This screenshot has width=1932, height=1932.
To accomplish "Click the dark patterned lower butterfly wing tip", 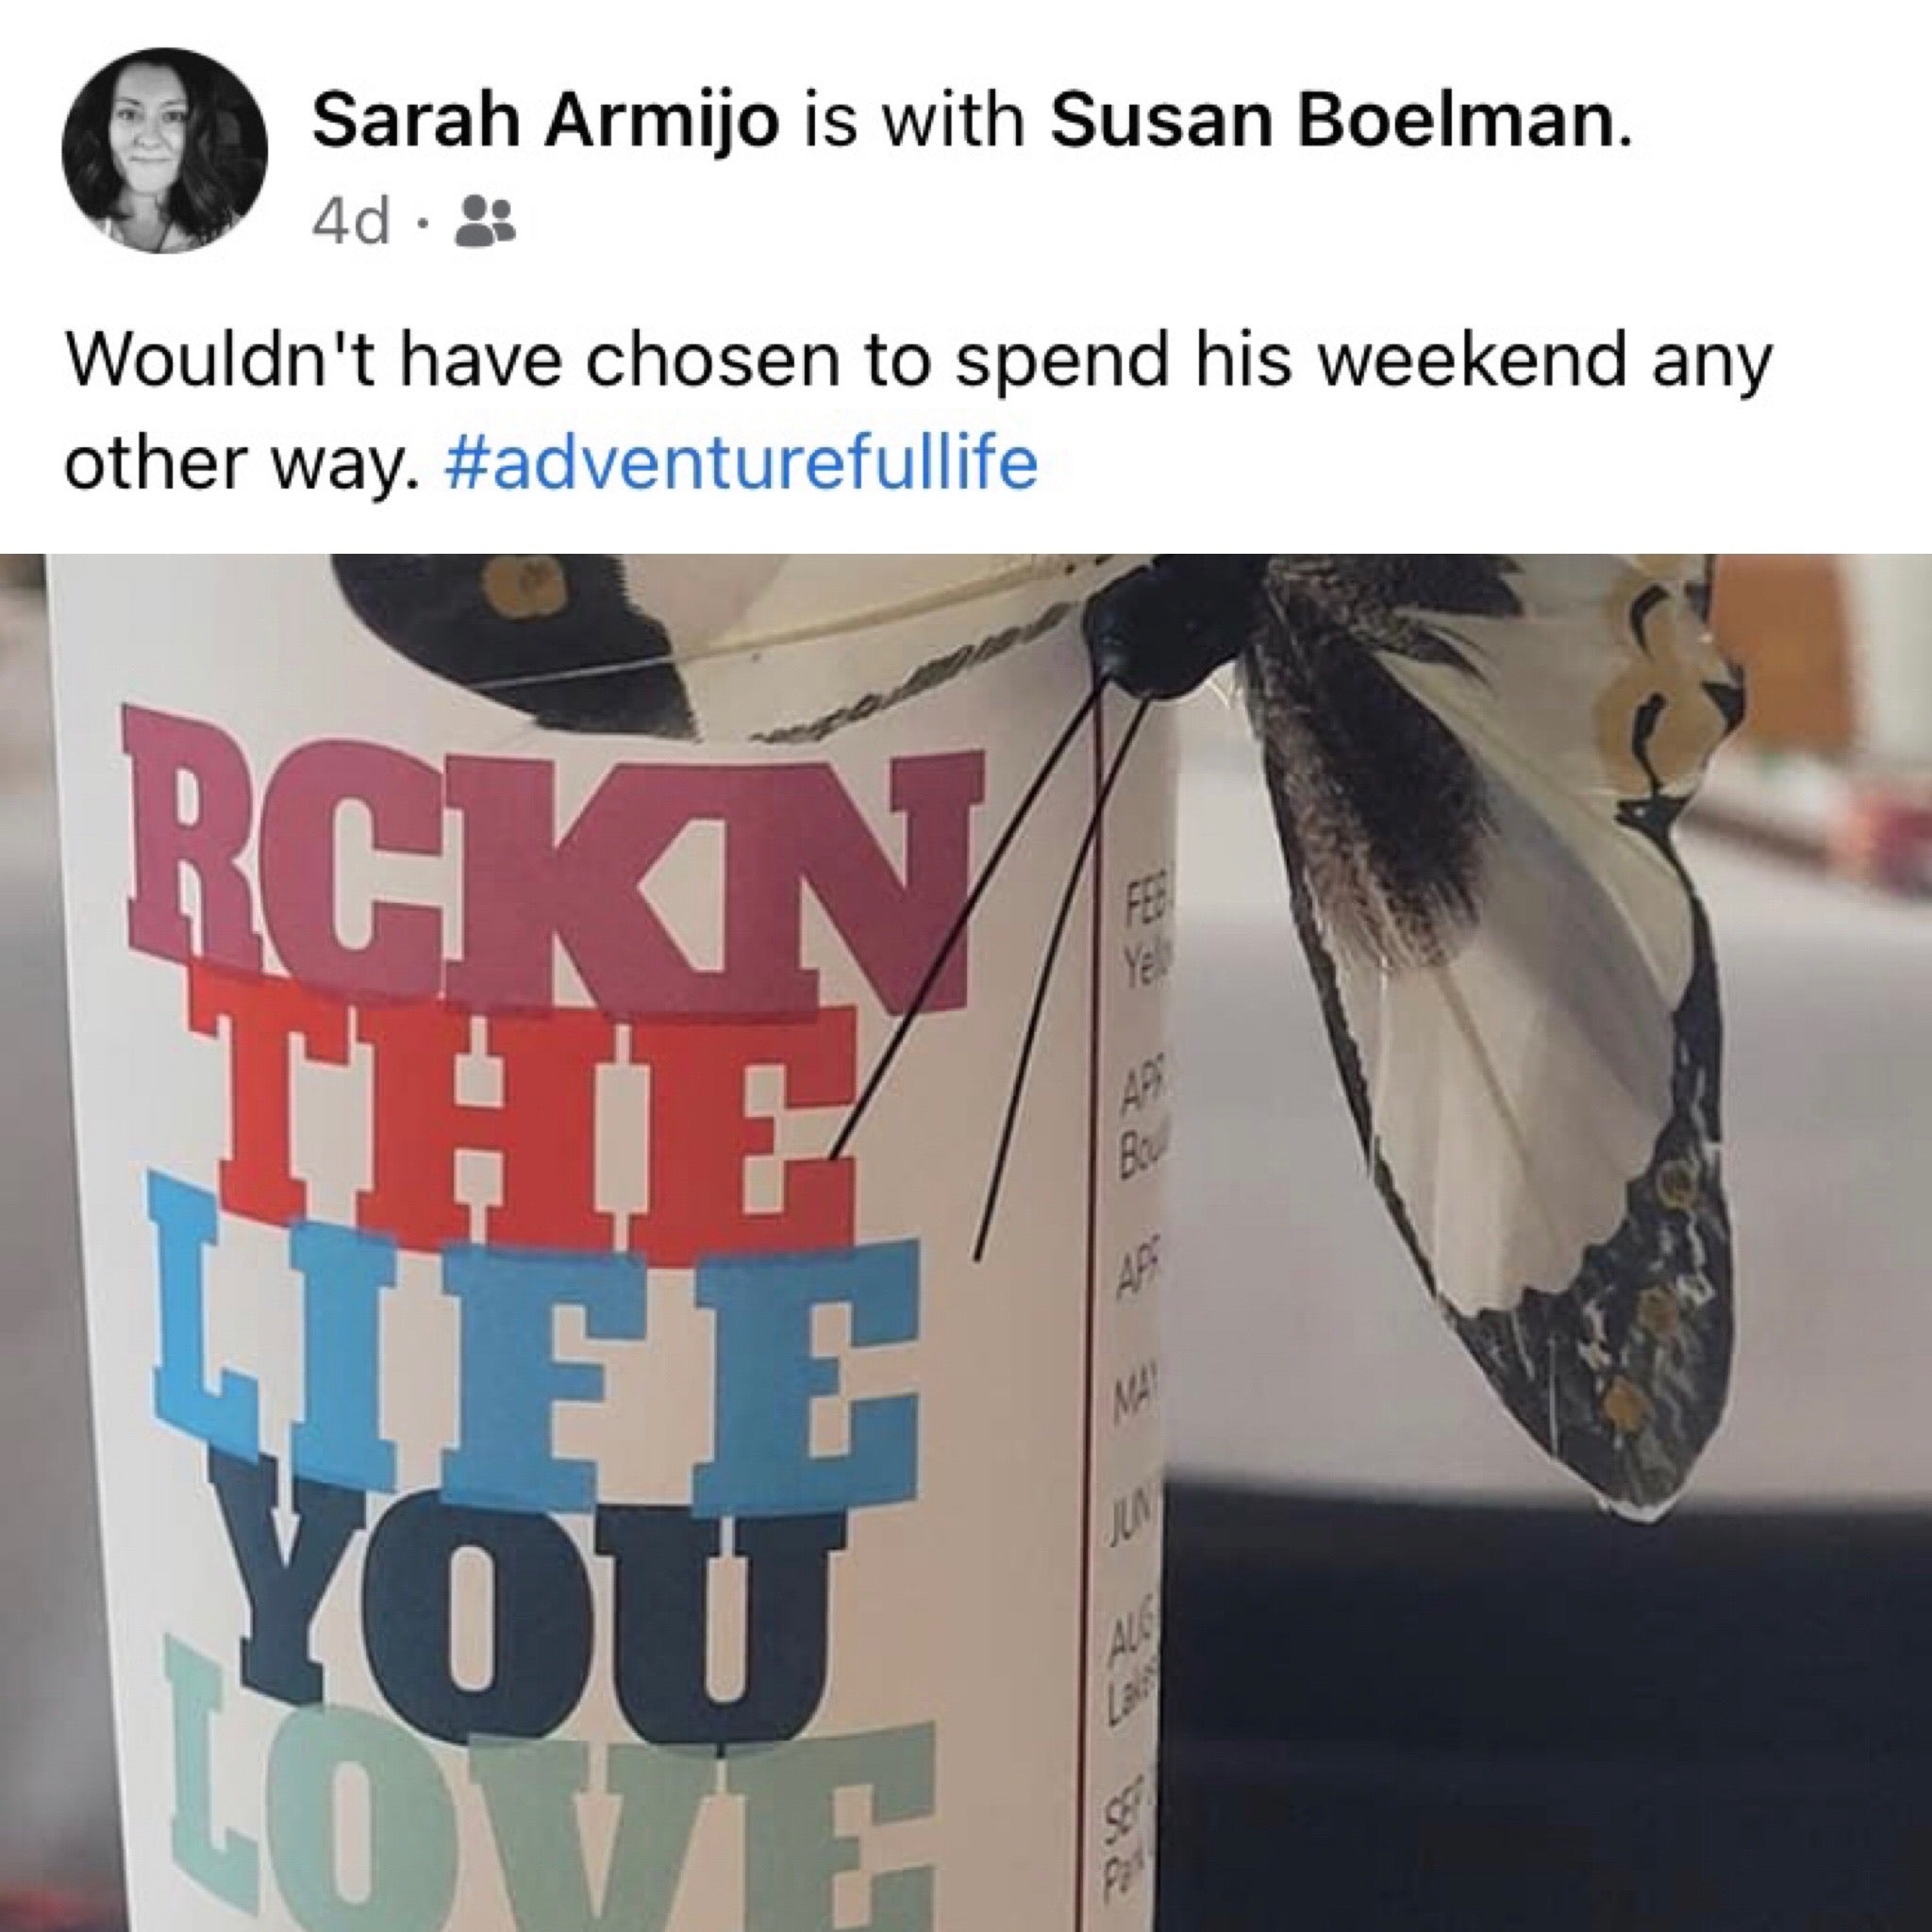I will click(x=1640, y=1340).
